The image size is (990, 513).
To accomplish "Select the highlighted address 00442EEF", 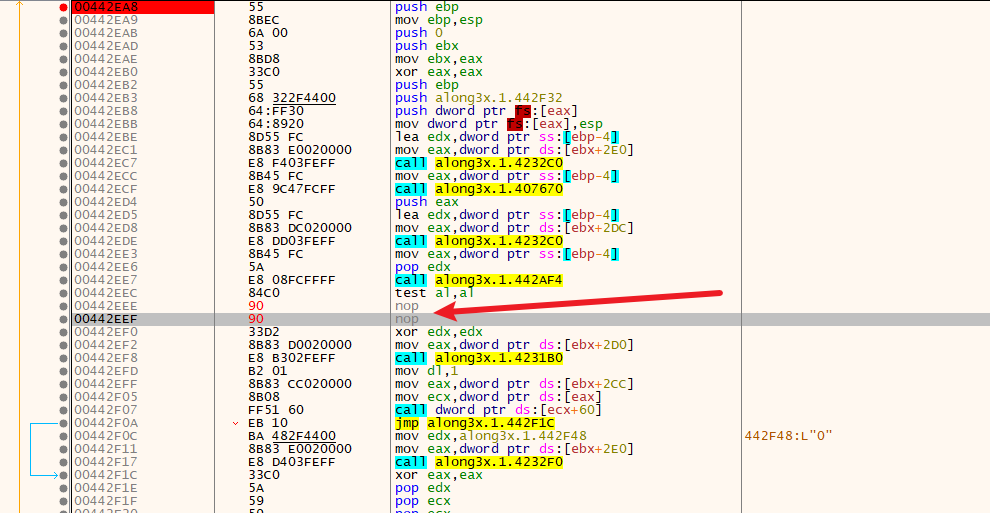I will click(x=106, y=319).
